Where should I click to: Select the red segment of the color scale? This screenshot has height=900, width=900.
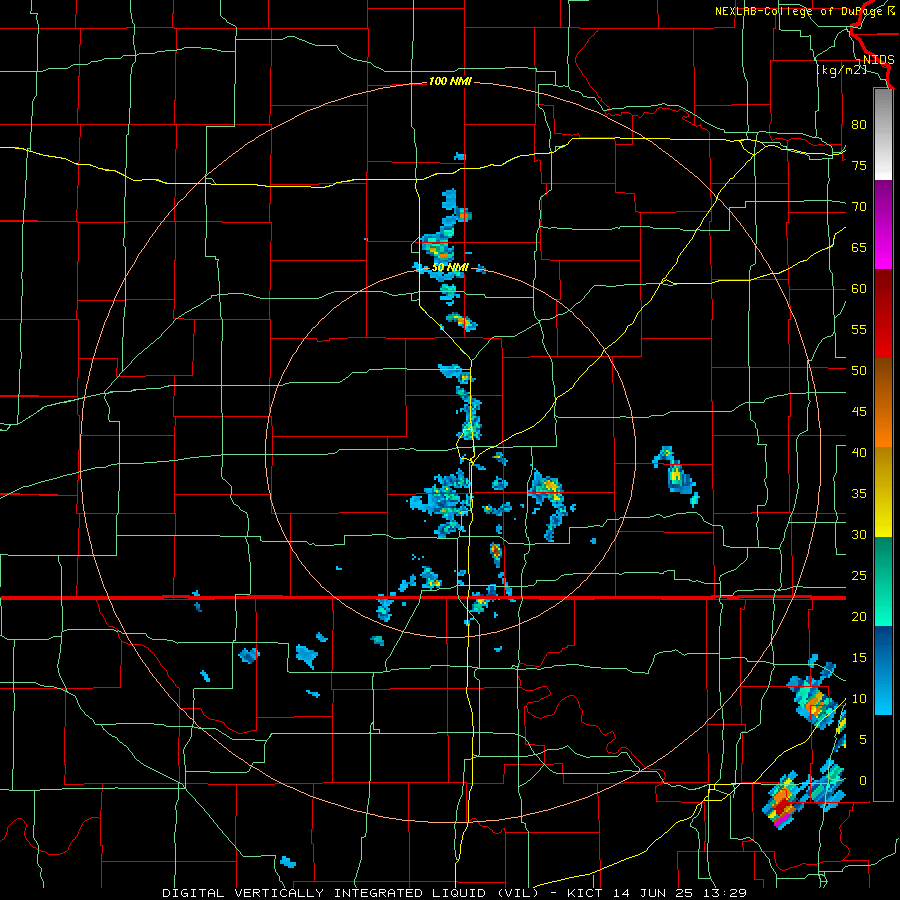click(883, 314)
